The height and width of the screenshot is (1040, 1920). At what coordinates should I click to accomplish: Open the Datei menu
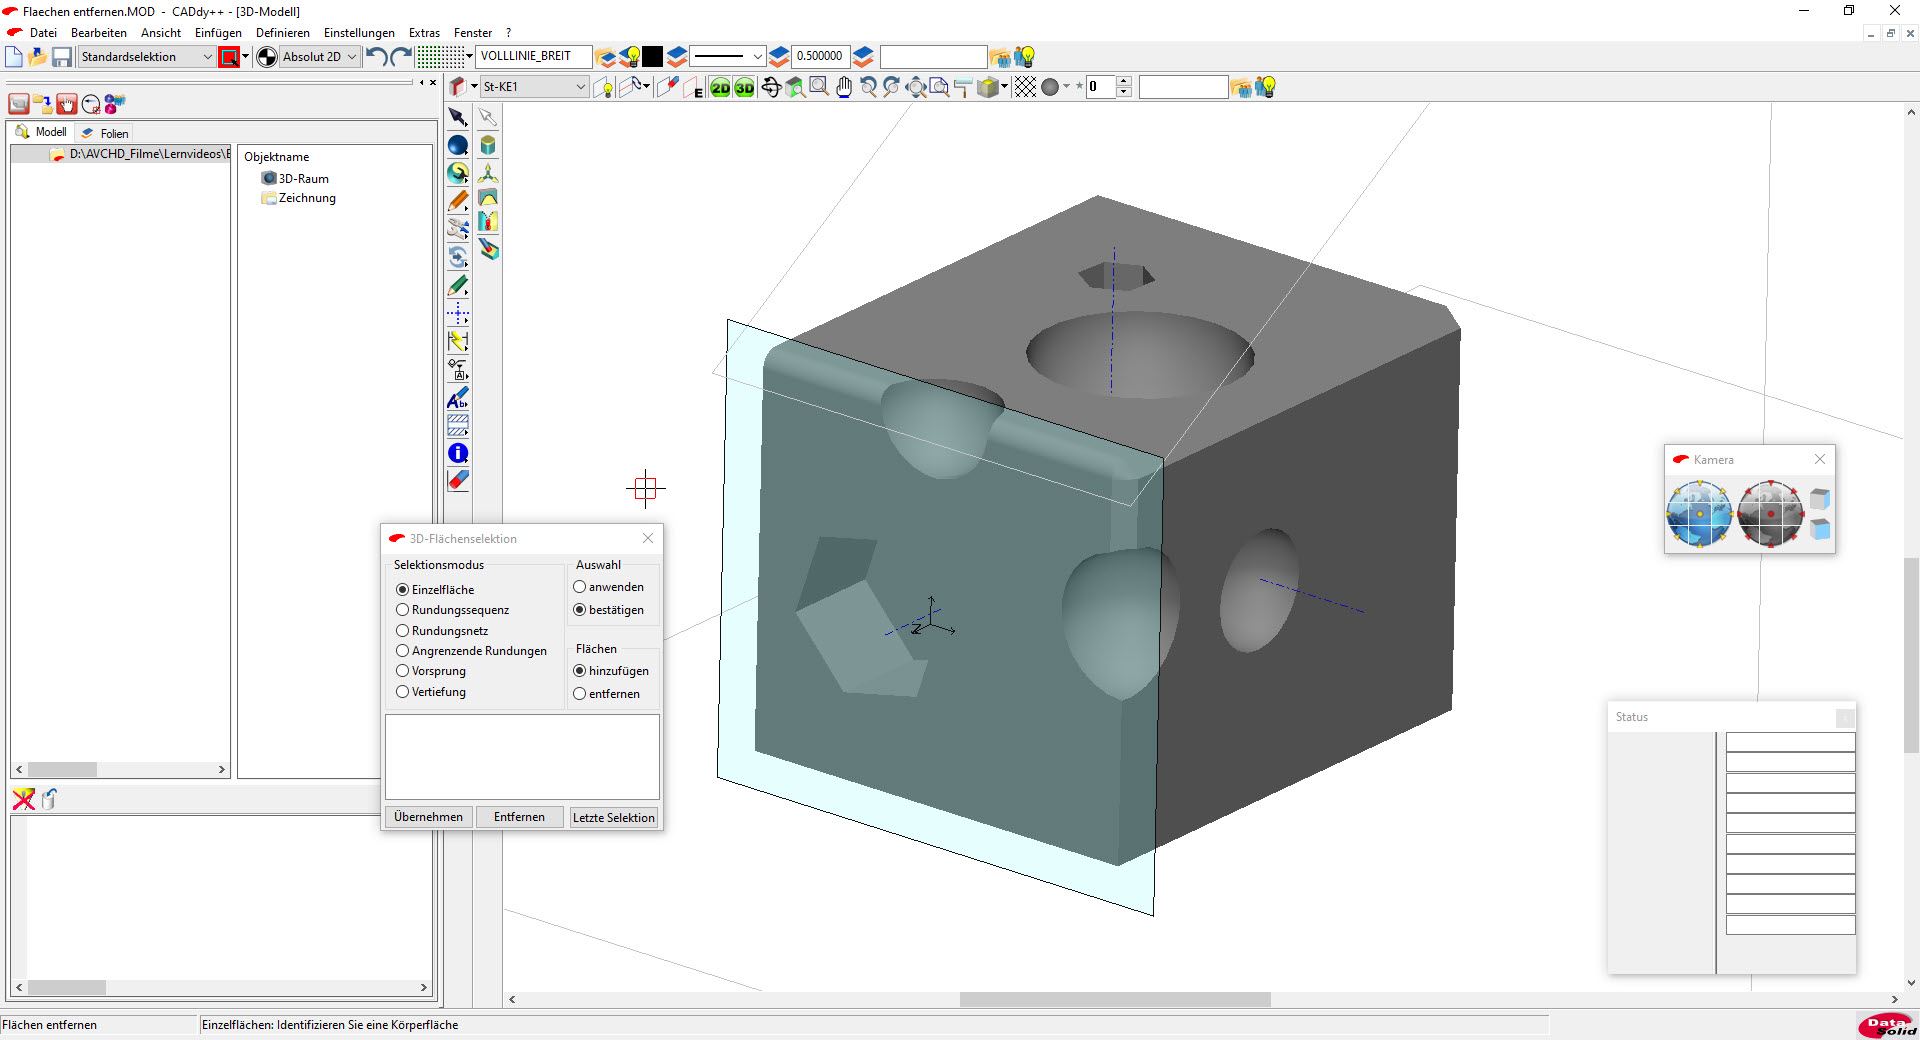[x=43, y=33]
